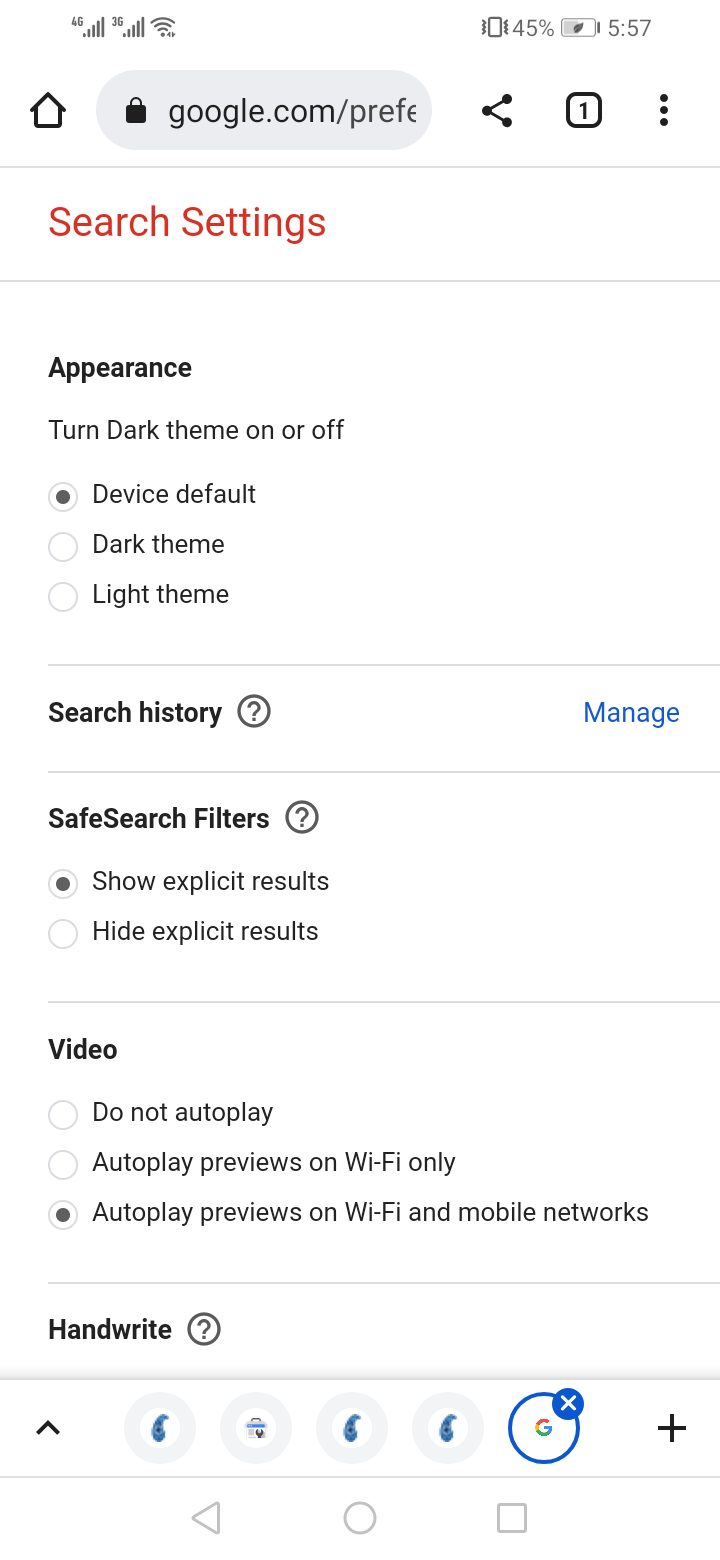
Task: Choose Autoplay previews on Wi-Fi only
Action: click(63, 1164)
